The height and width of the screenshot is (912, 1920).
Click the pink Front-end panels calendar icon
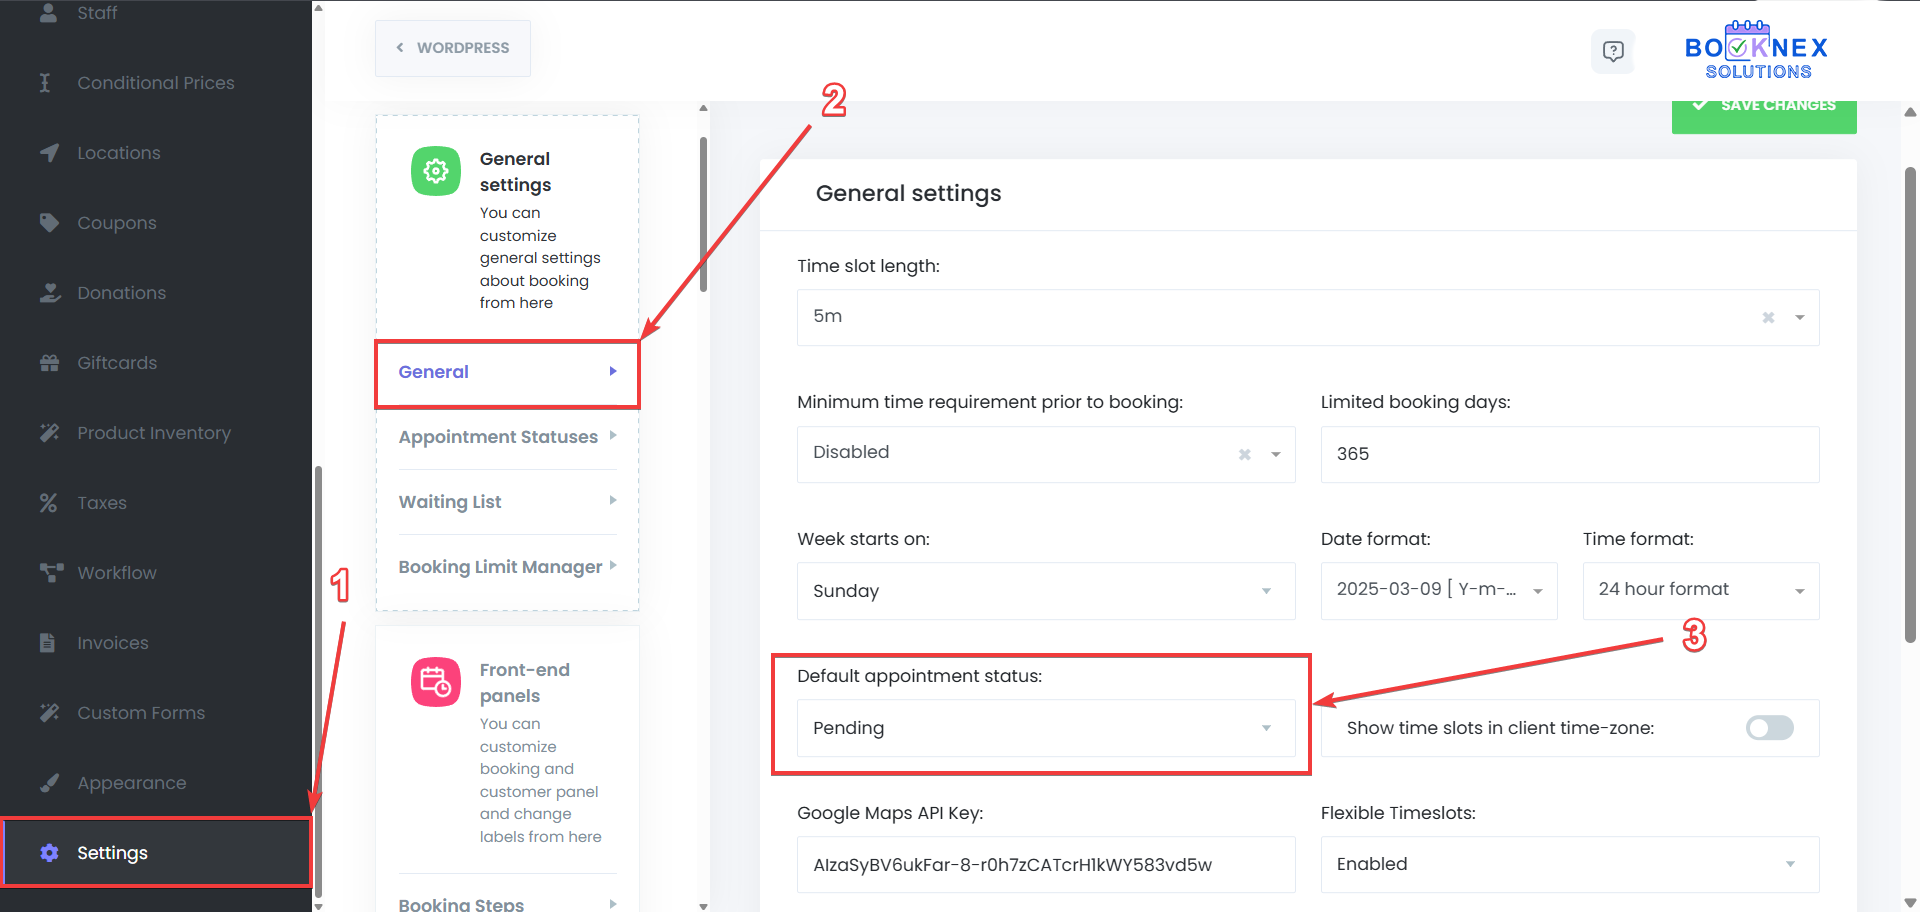tap(436, 682)
